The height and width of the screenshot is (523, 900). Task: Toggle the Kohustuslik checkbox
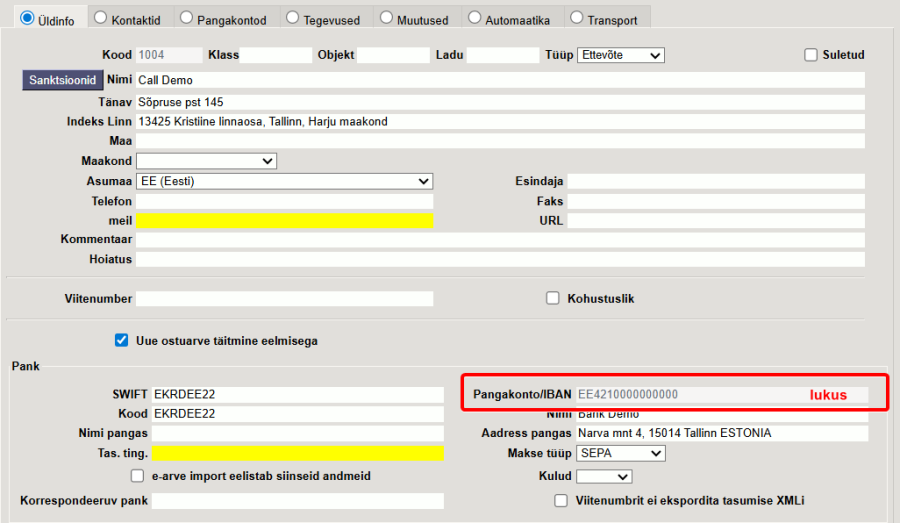(553, 298)
